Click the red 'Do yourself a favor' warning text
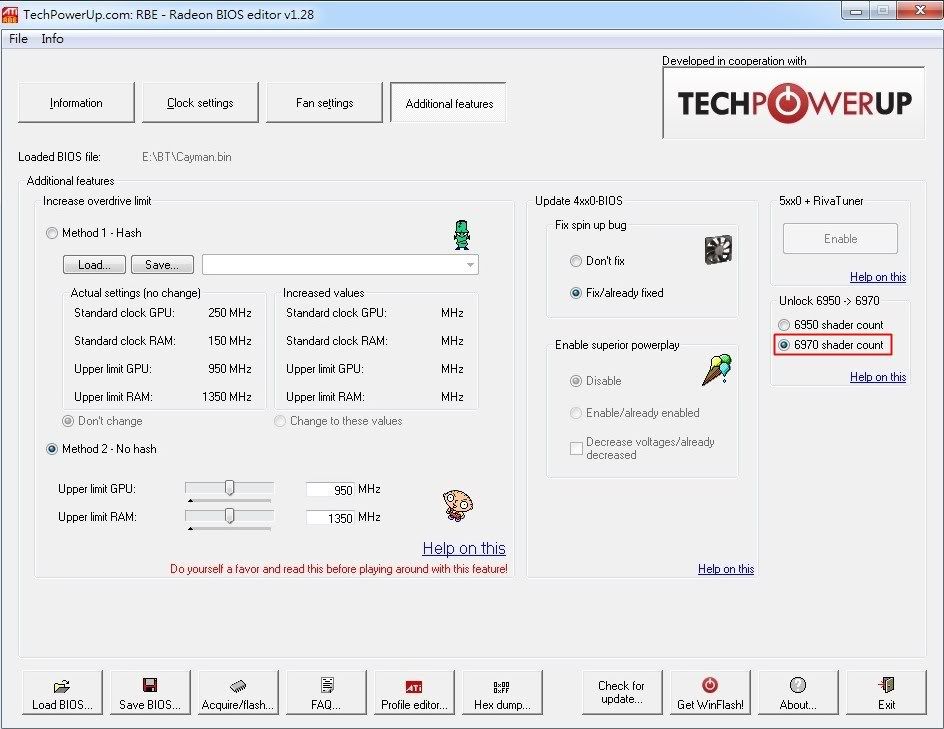Screen dimensions: 944x729 pyautogui.click(x=339, y=569)
